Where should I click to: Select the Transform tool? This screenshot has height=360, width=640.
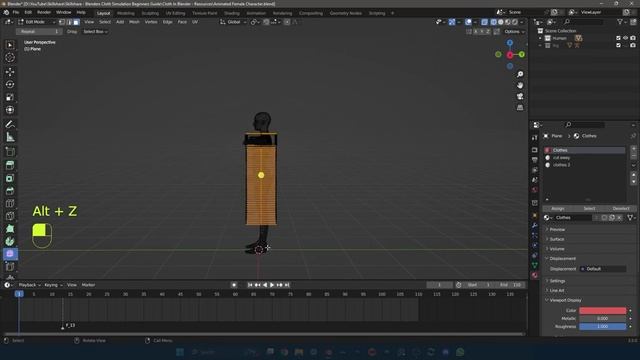(10, 110)
